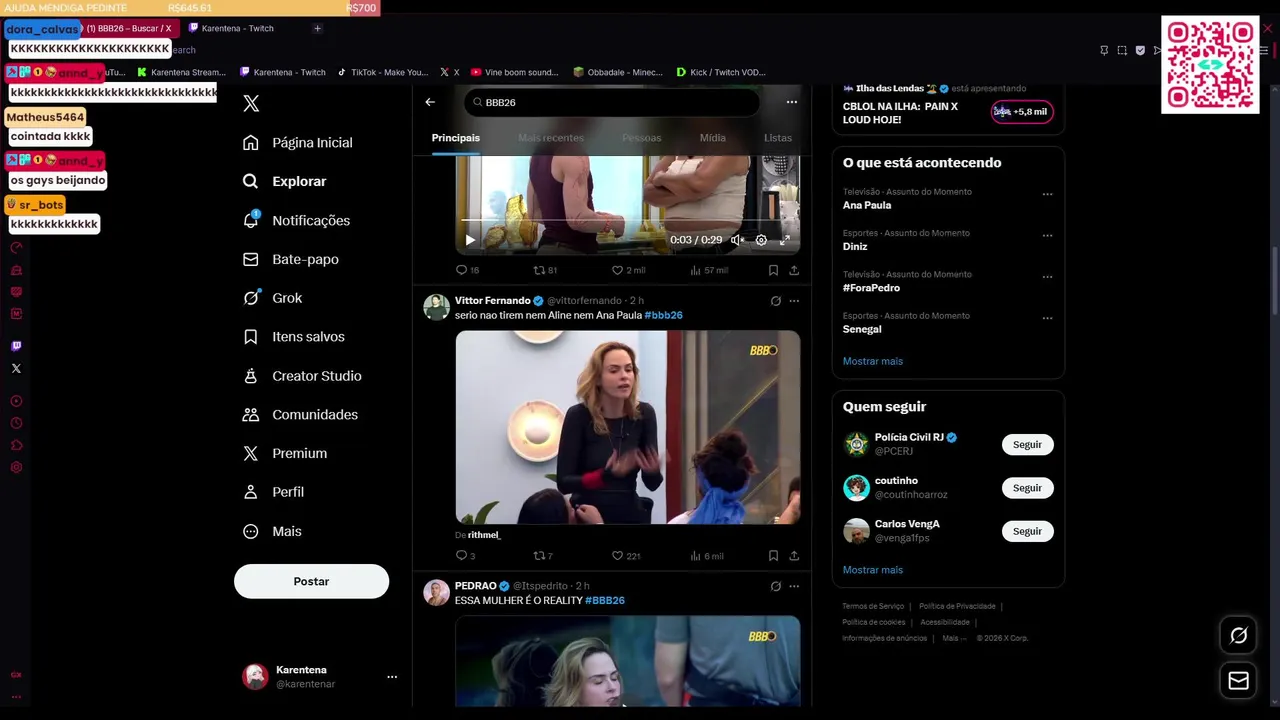Image resolution: width=1280 pixels, height=720 pixels.
Task: Expand the Mais sidebar menu
Action: [x=272, y=531]
